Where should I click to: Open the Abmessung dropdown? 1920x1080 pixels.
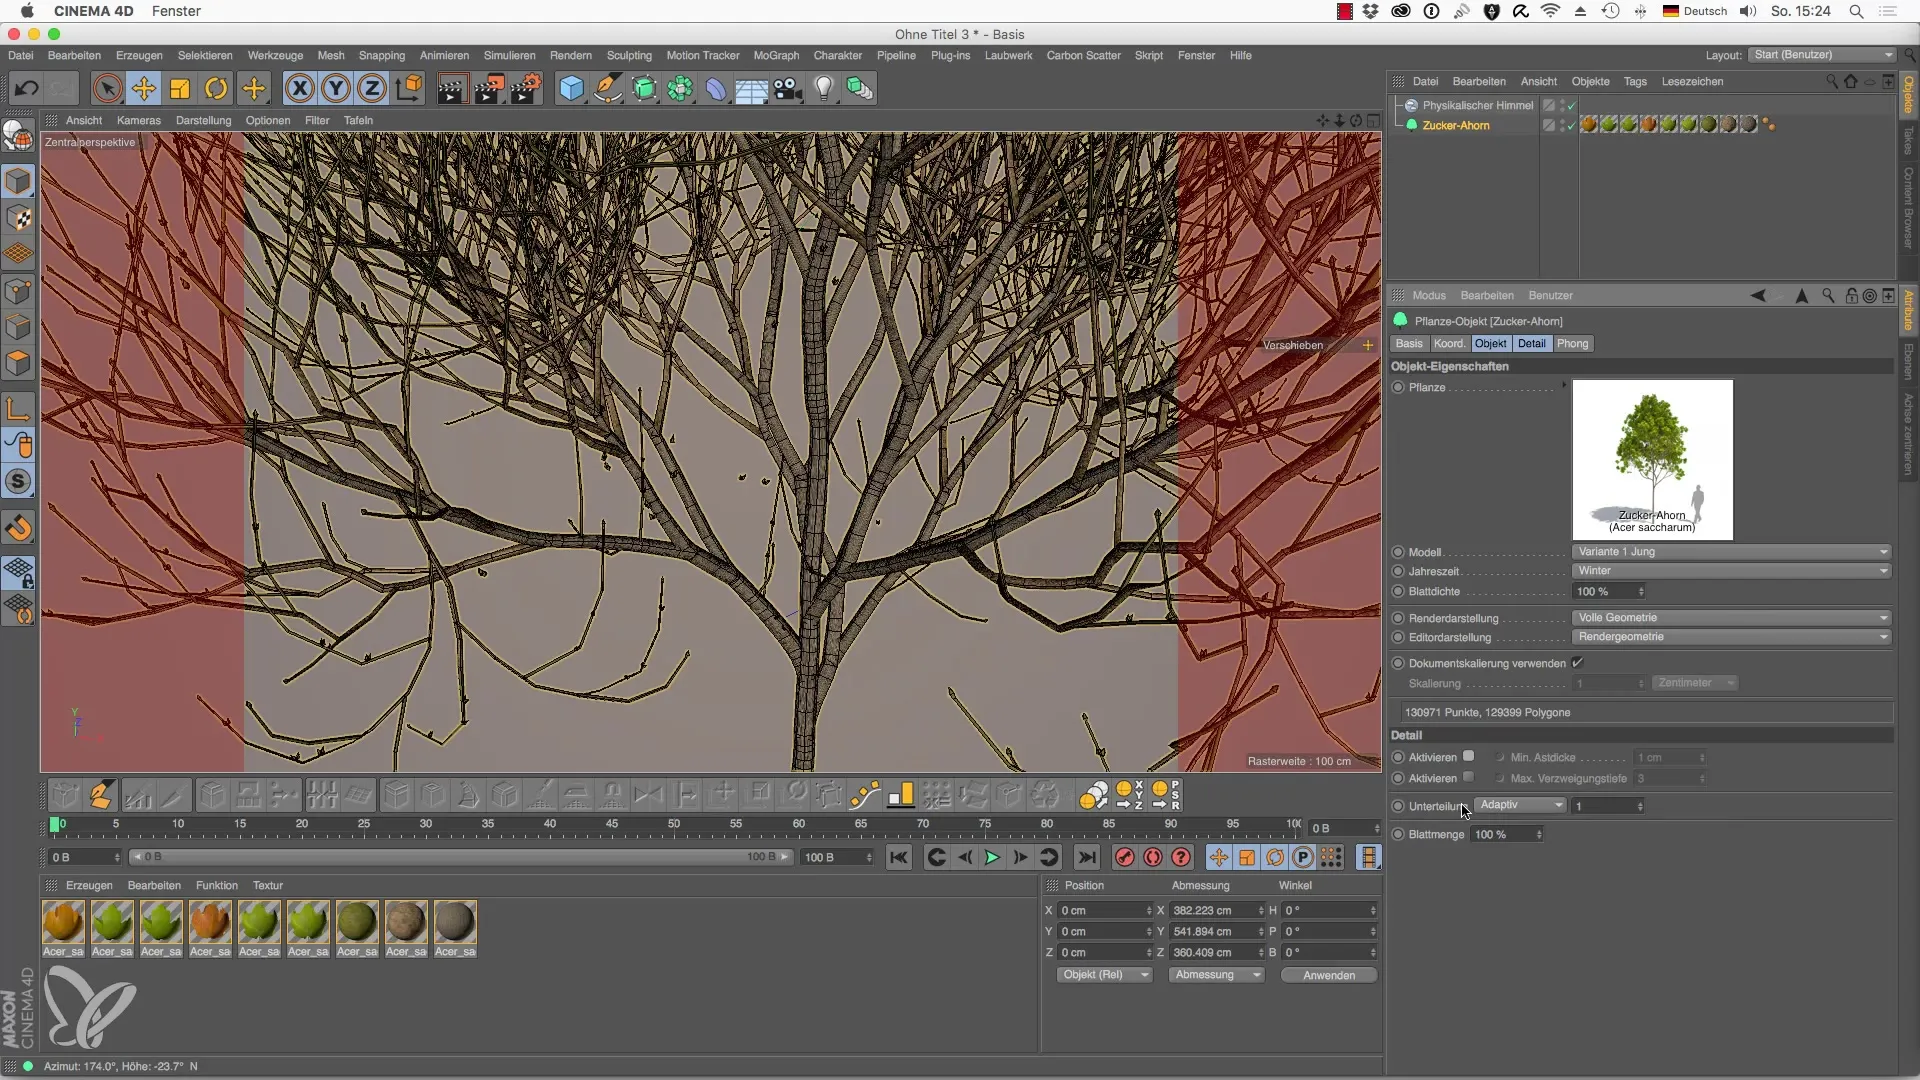pos(1217,975)
